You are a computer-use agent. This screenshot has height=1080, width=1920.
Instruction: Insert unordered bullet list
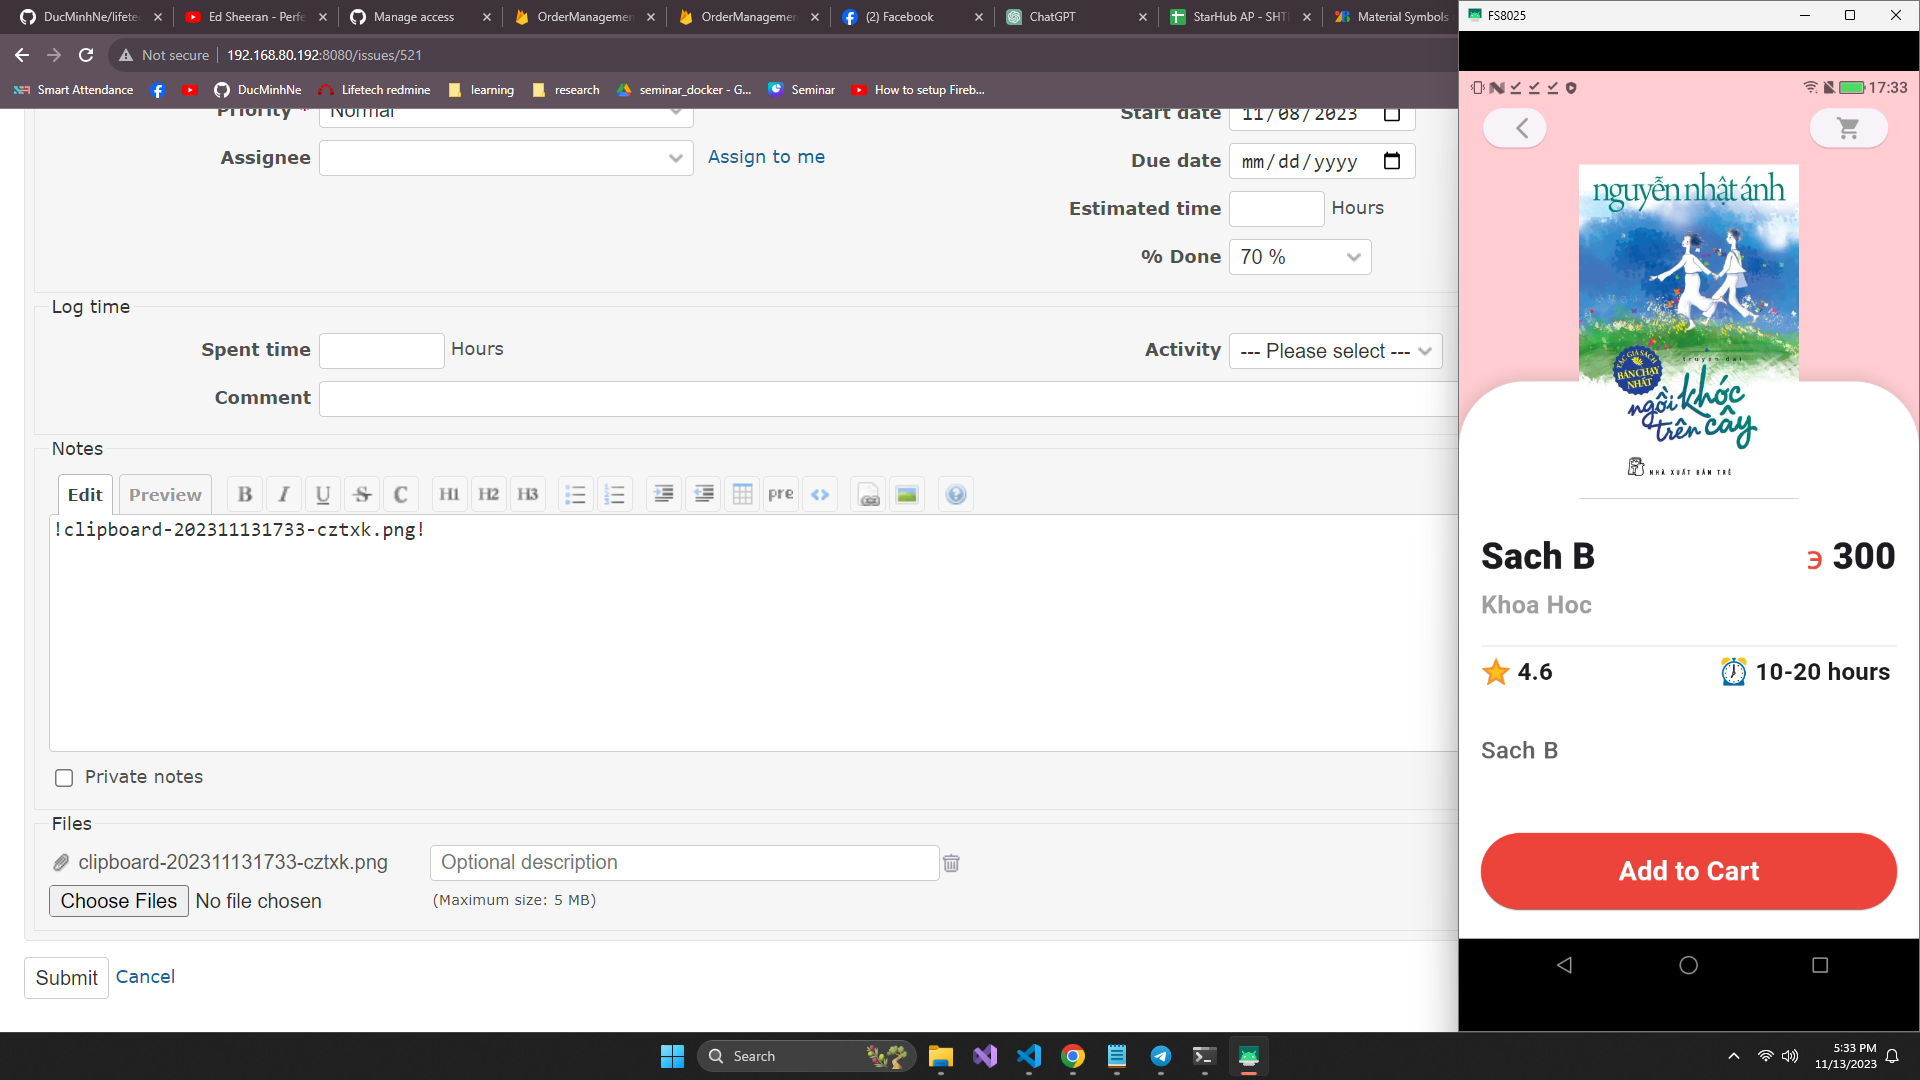pyautogui.click(x=575, y=494)
